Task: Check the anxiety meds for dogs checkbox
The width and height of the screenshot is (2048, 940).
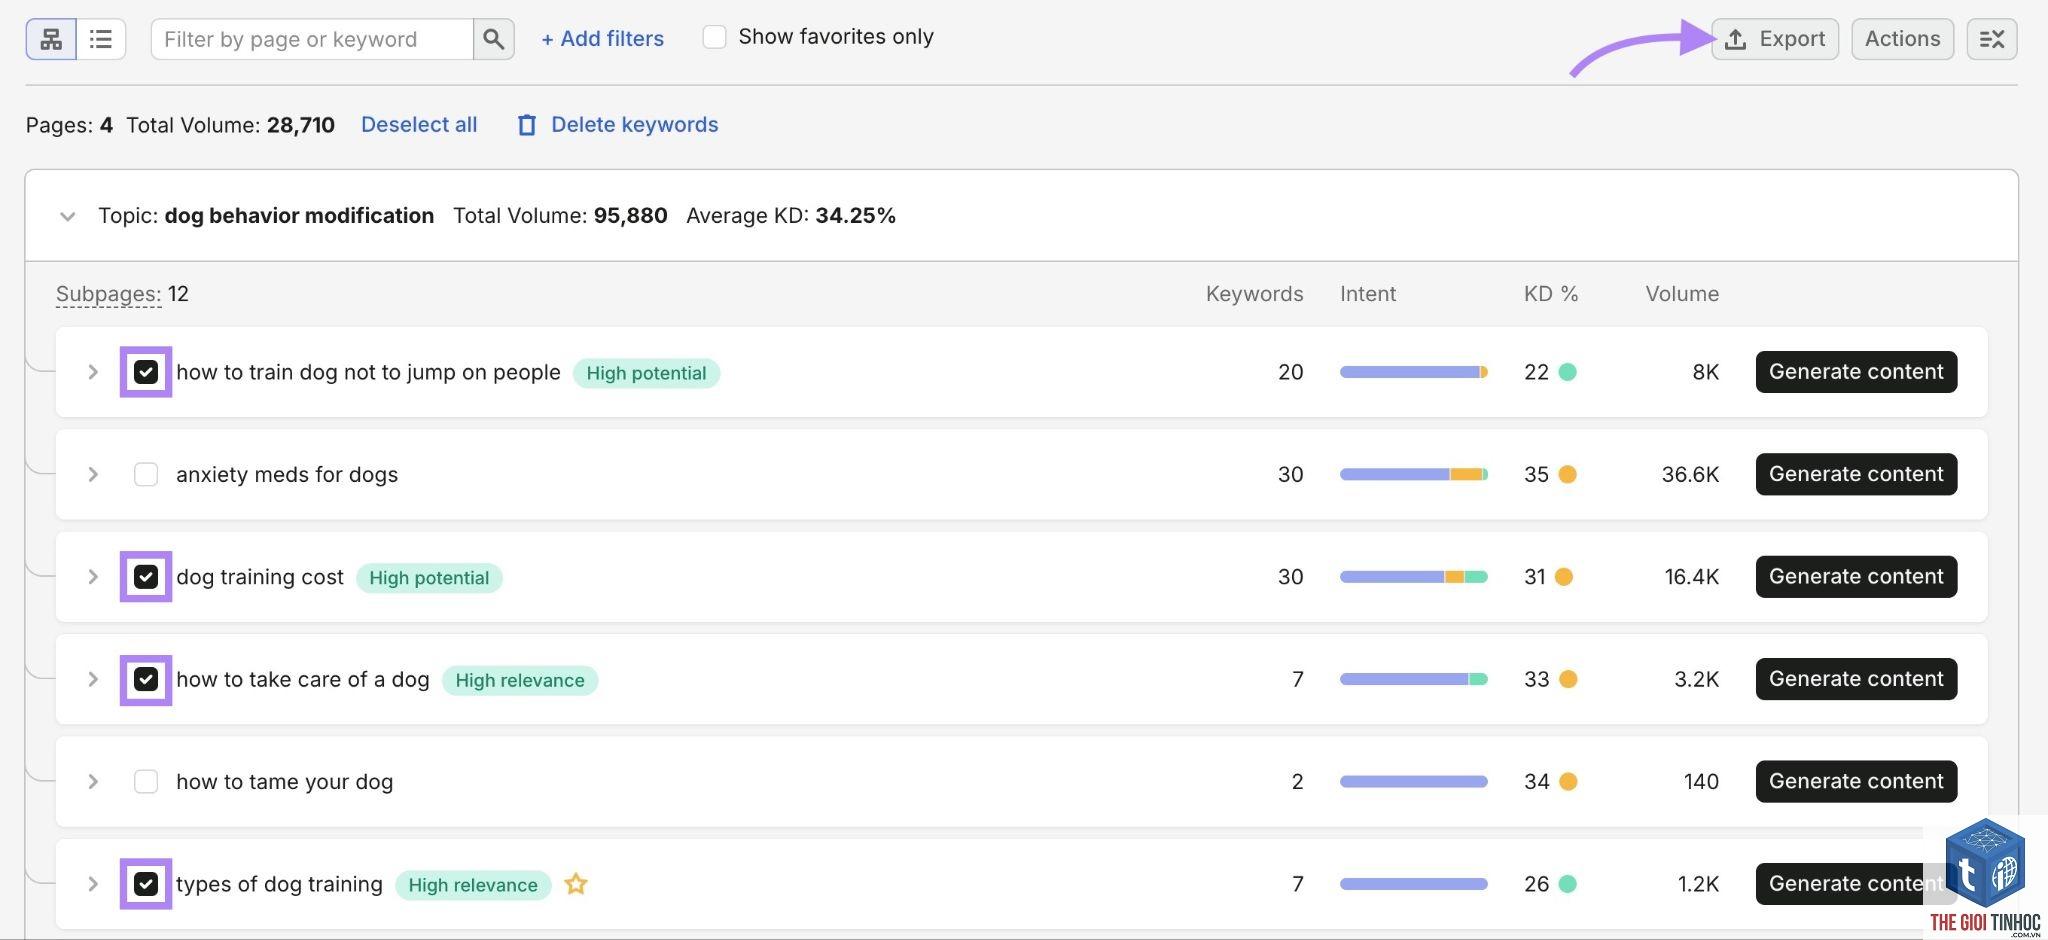Action: (146, 474)
